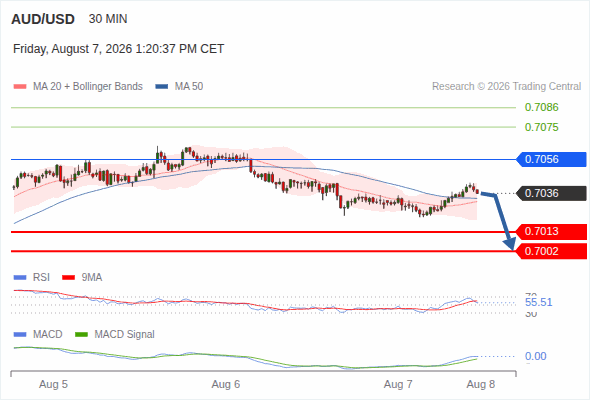Click the black 0.7036 current price tag

tap(551, 193)
